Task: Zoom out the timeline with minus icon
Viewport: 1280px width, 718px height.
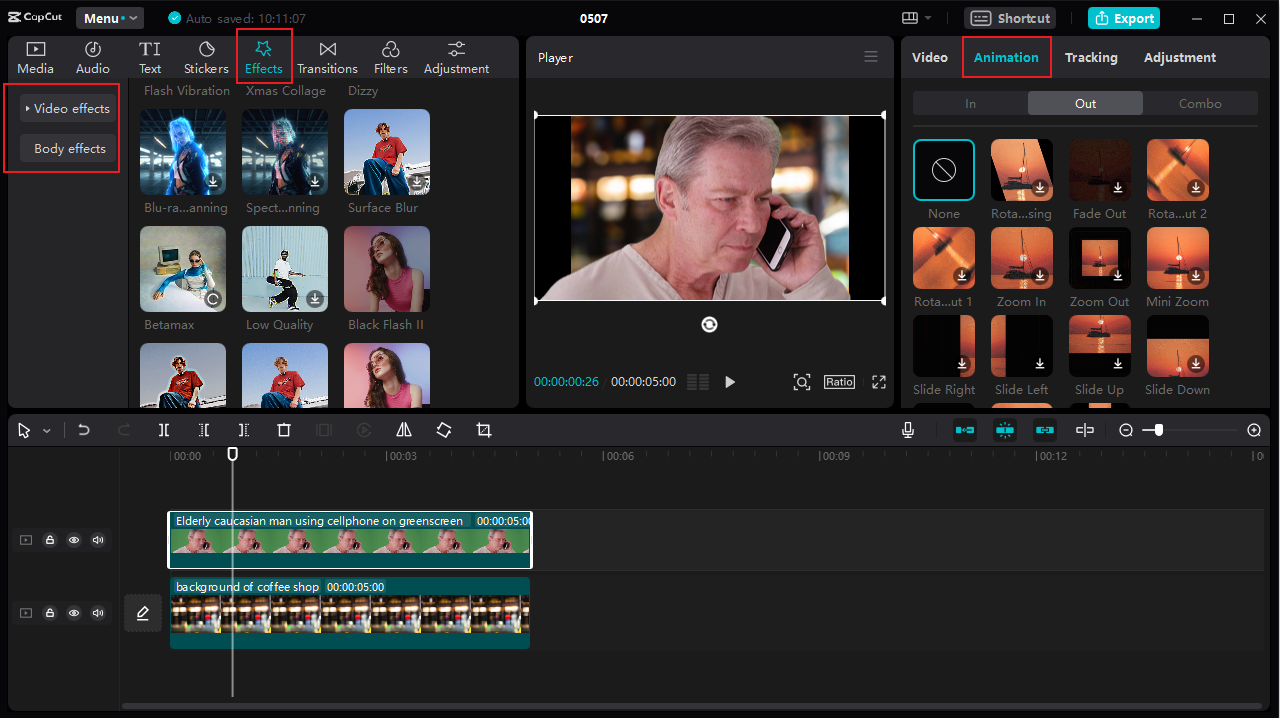Action: tap(1126, 430)
